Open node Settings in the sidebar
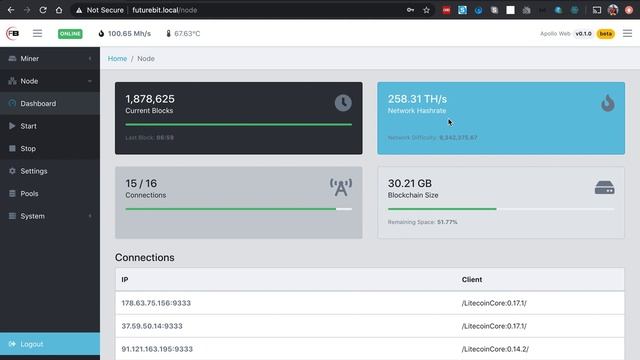 tap(50, 171)
